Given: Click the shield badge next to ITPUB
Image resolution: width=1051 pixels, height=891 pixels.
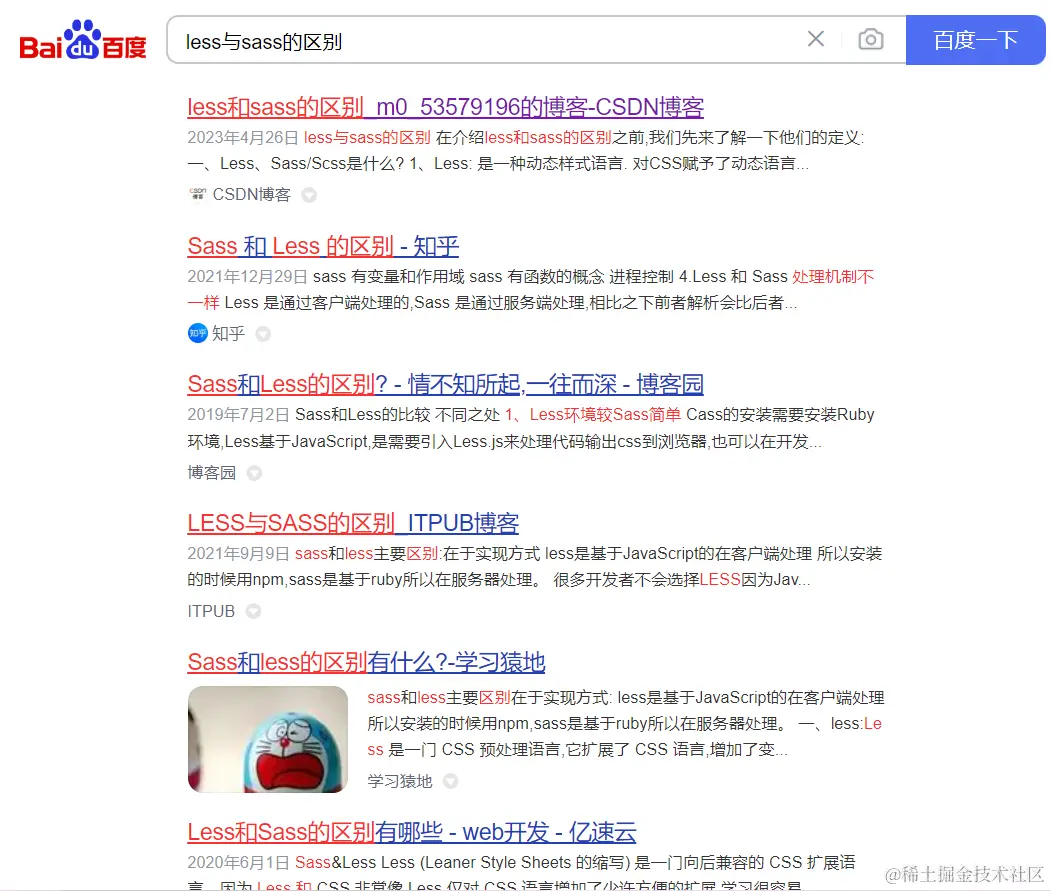Looking at the screenshot, I should pyautogui.click(x=253, y=611).
